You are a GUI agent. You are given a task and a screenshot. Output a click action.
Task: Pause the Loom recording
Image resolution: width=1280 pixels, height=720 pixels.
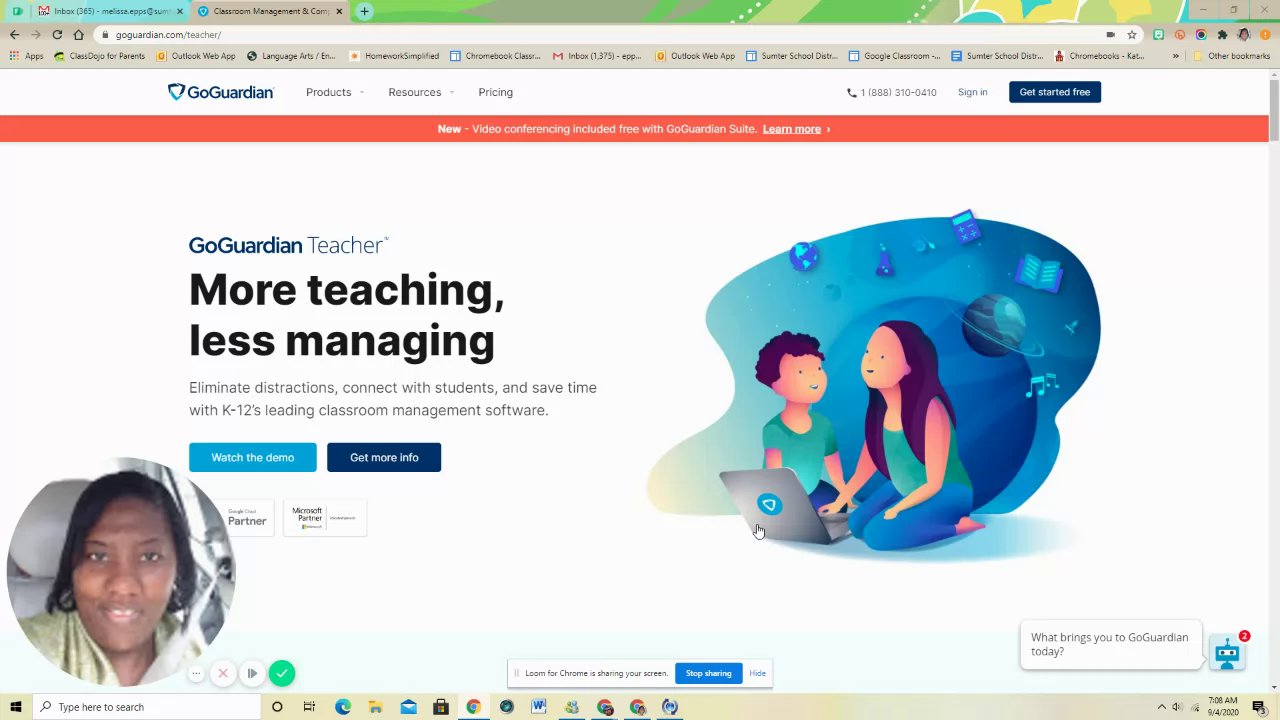pos(252,673)
